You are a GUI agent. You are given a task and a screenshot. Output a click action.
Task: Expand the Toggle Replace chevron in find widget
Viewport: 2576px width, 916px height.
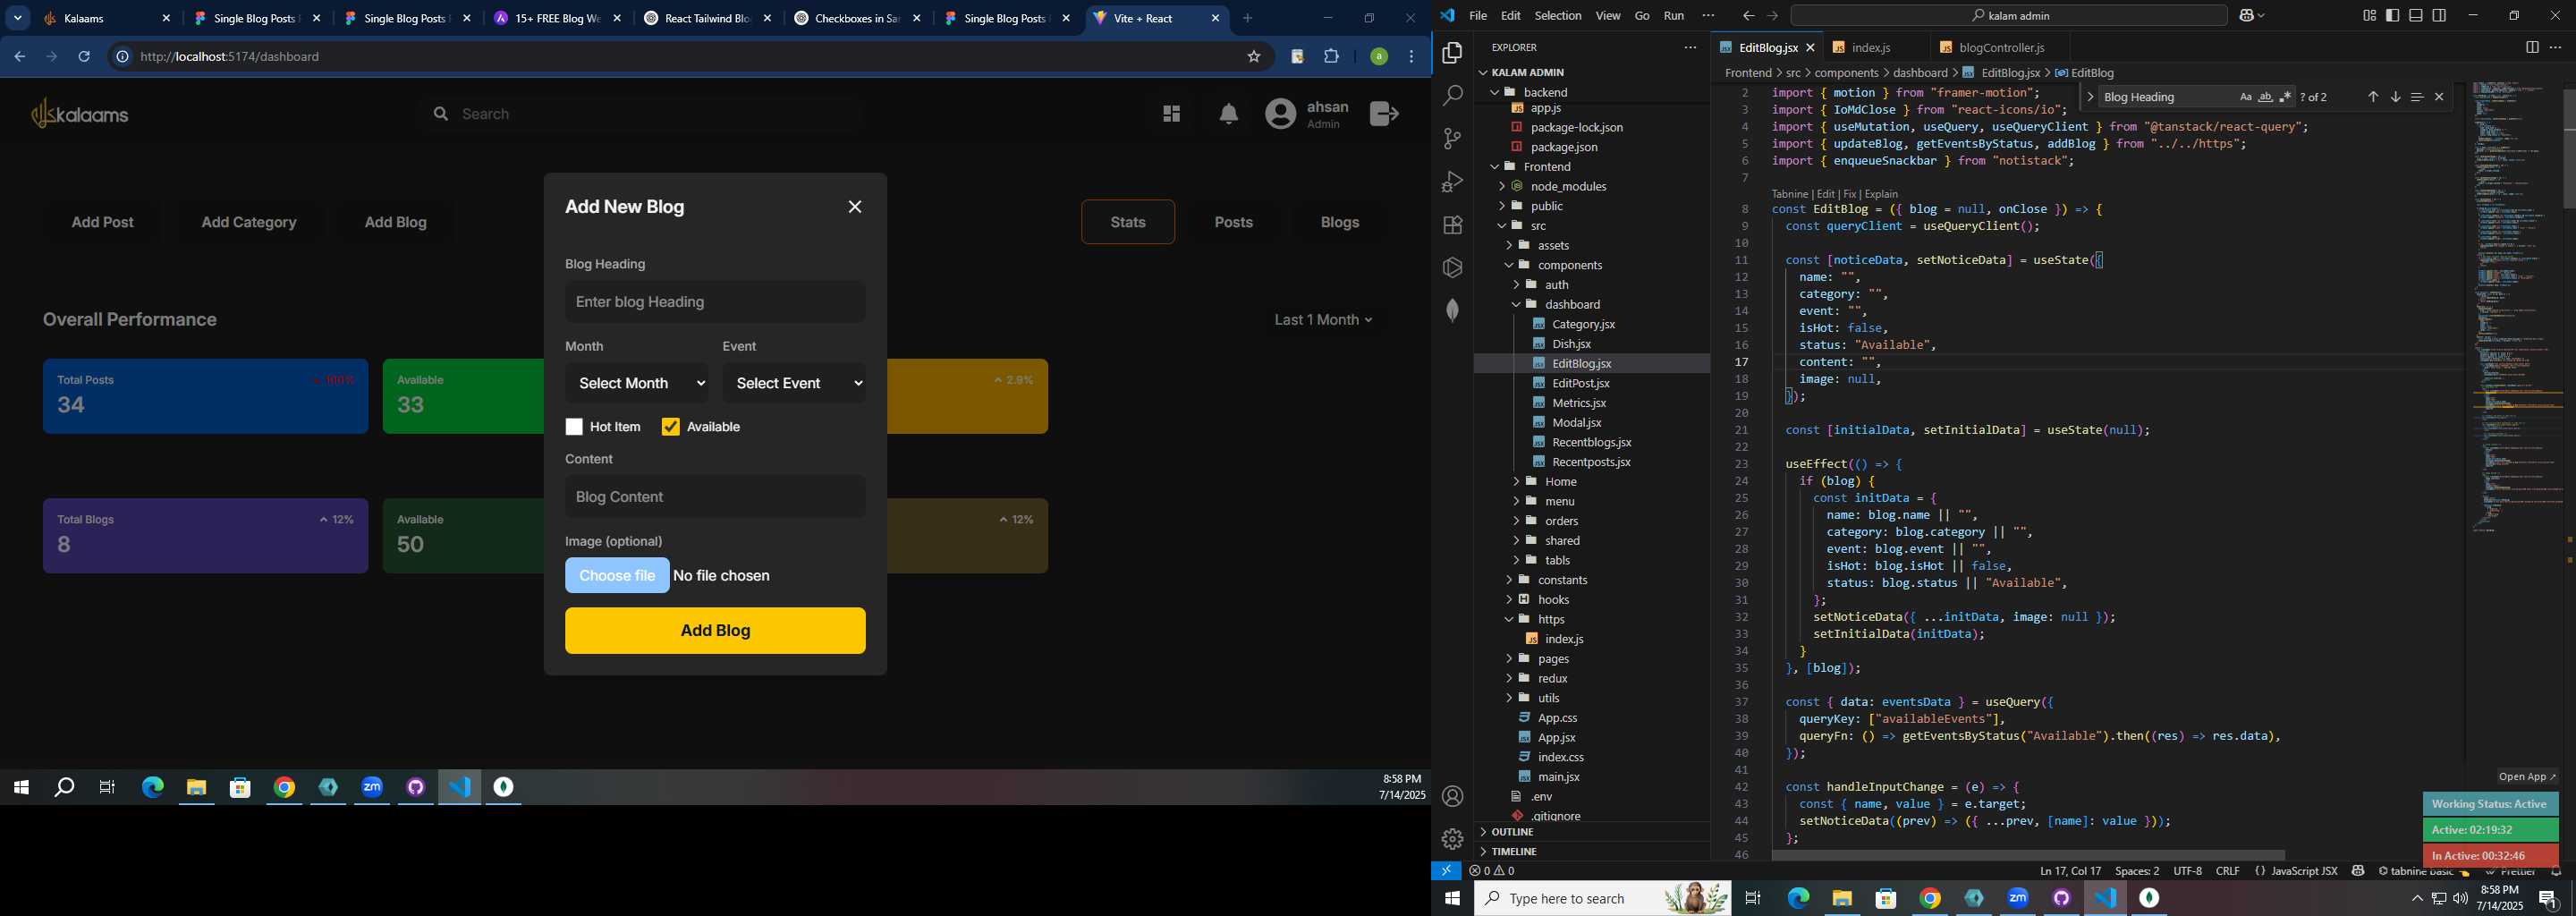(2090, 97)
